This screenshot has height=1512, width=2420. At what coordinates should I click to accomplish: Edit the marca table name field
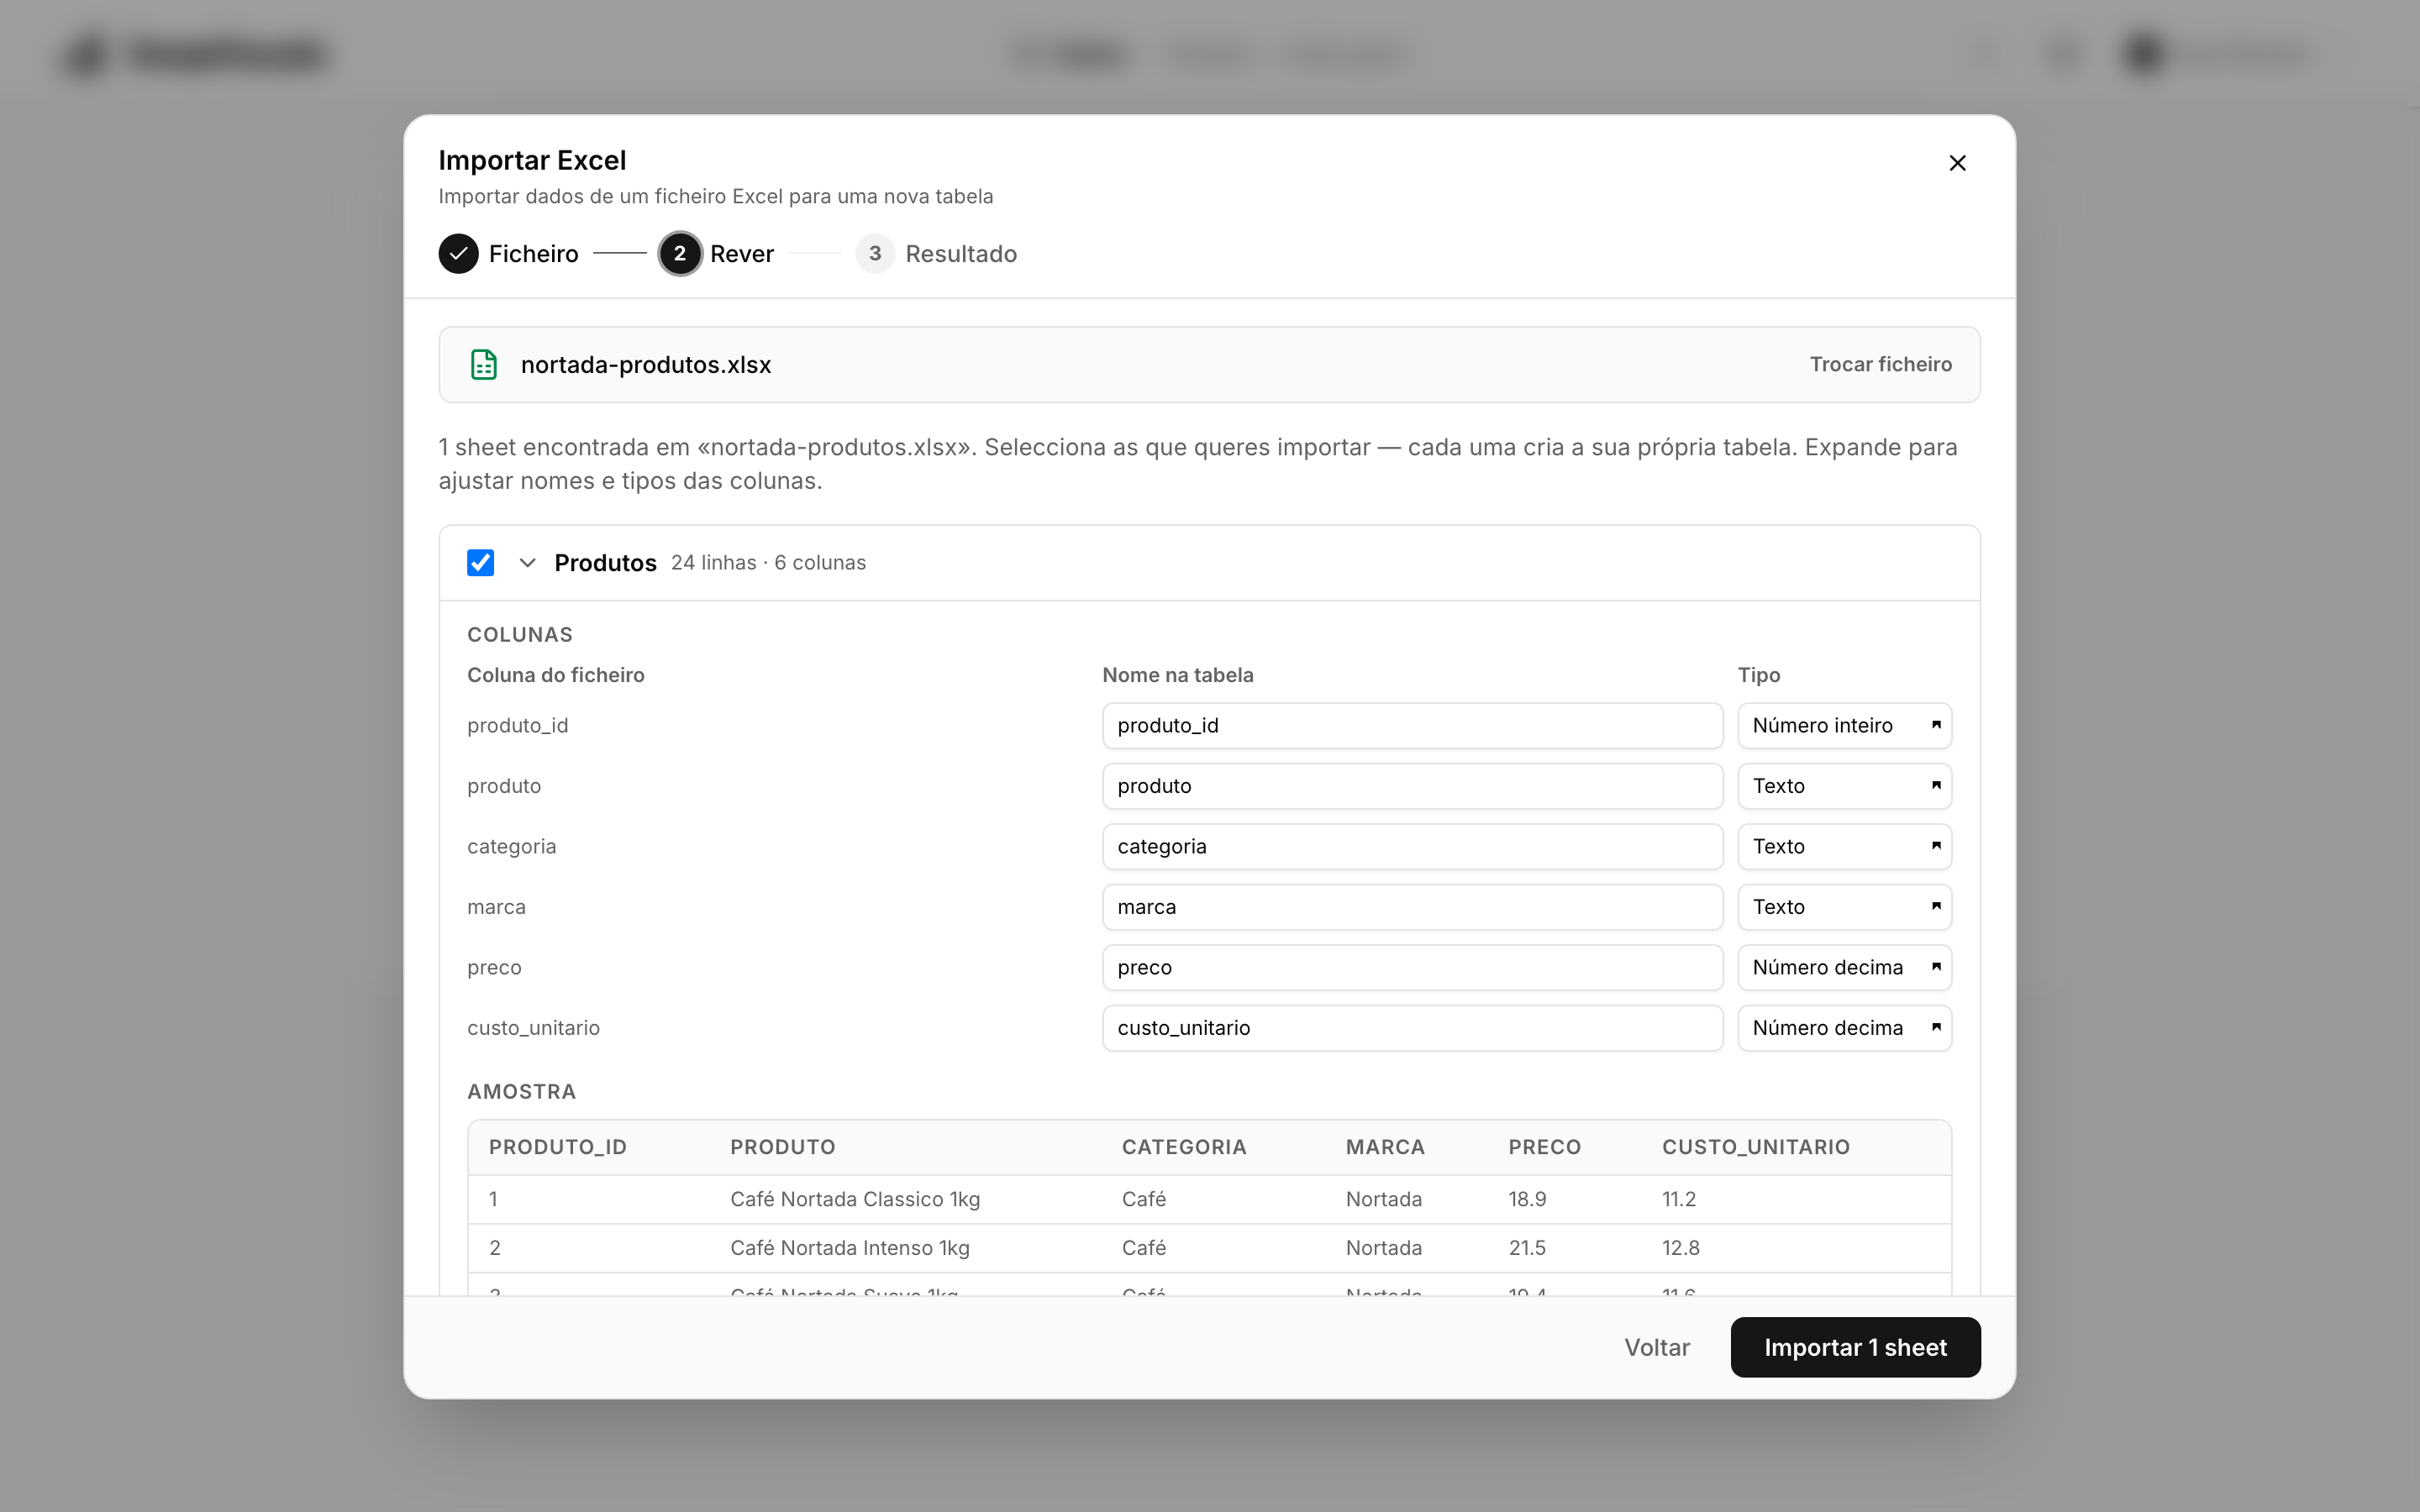point(1412,907)
